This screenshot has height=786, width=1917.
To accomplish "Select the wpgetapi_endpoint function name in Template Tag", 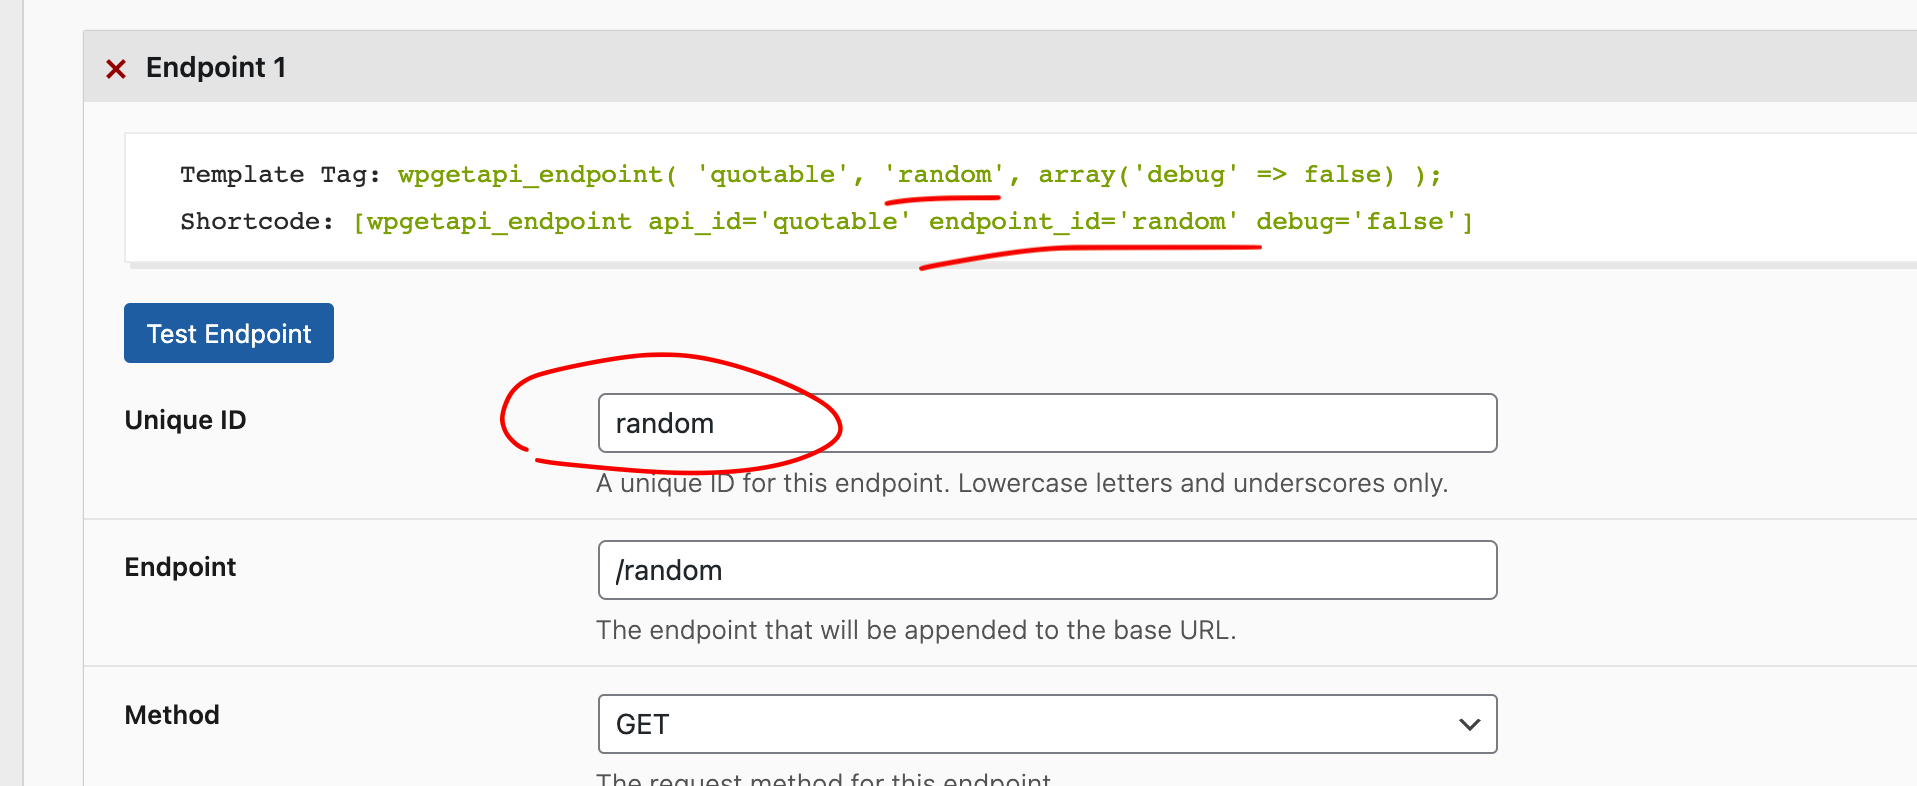I will tap(530, 175).
